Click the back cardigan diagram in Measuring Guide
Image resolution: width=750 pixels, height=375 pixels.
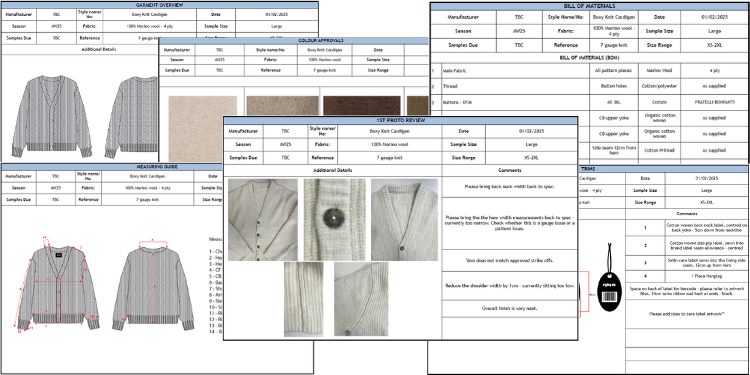point(153,287)
